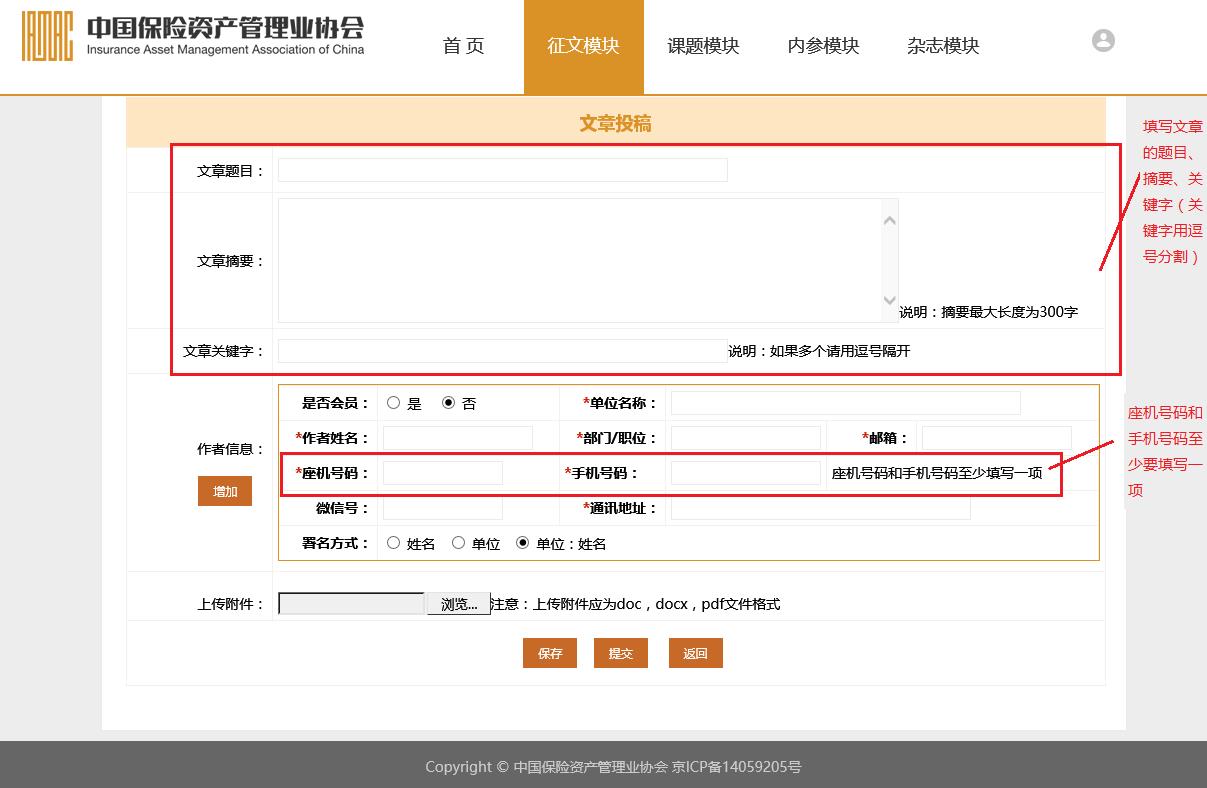Click the 返回 button
Screen dimensions: 1207x788
pos(695,653)
